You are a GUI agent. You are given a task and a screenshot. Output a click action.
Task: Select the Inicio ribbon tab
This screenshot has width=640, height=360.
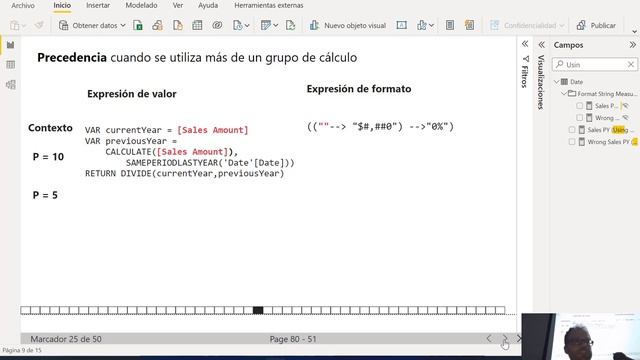coord(62,5)
